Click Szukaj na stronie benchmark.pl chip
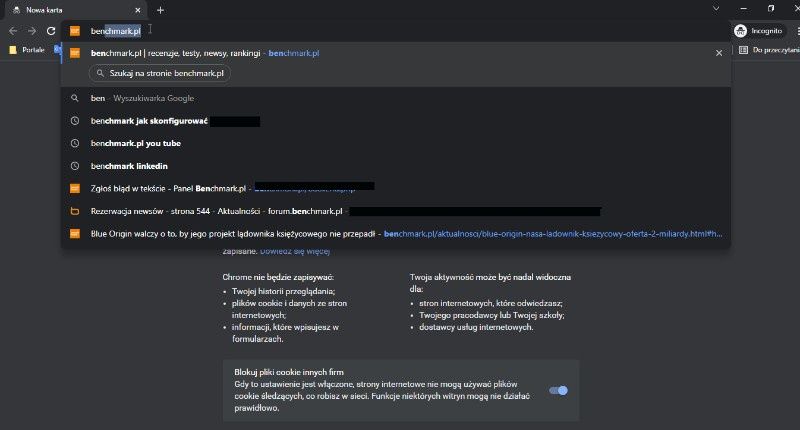 pos(160,73)
